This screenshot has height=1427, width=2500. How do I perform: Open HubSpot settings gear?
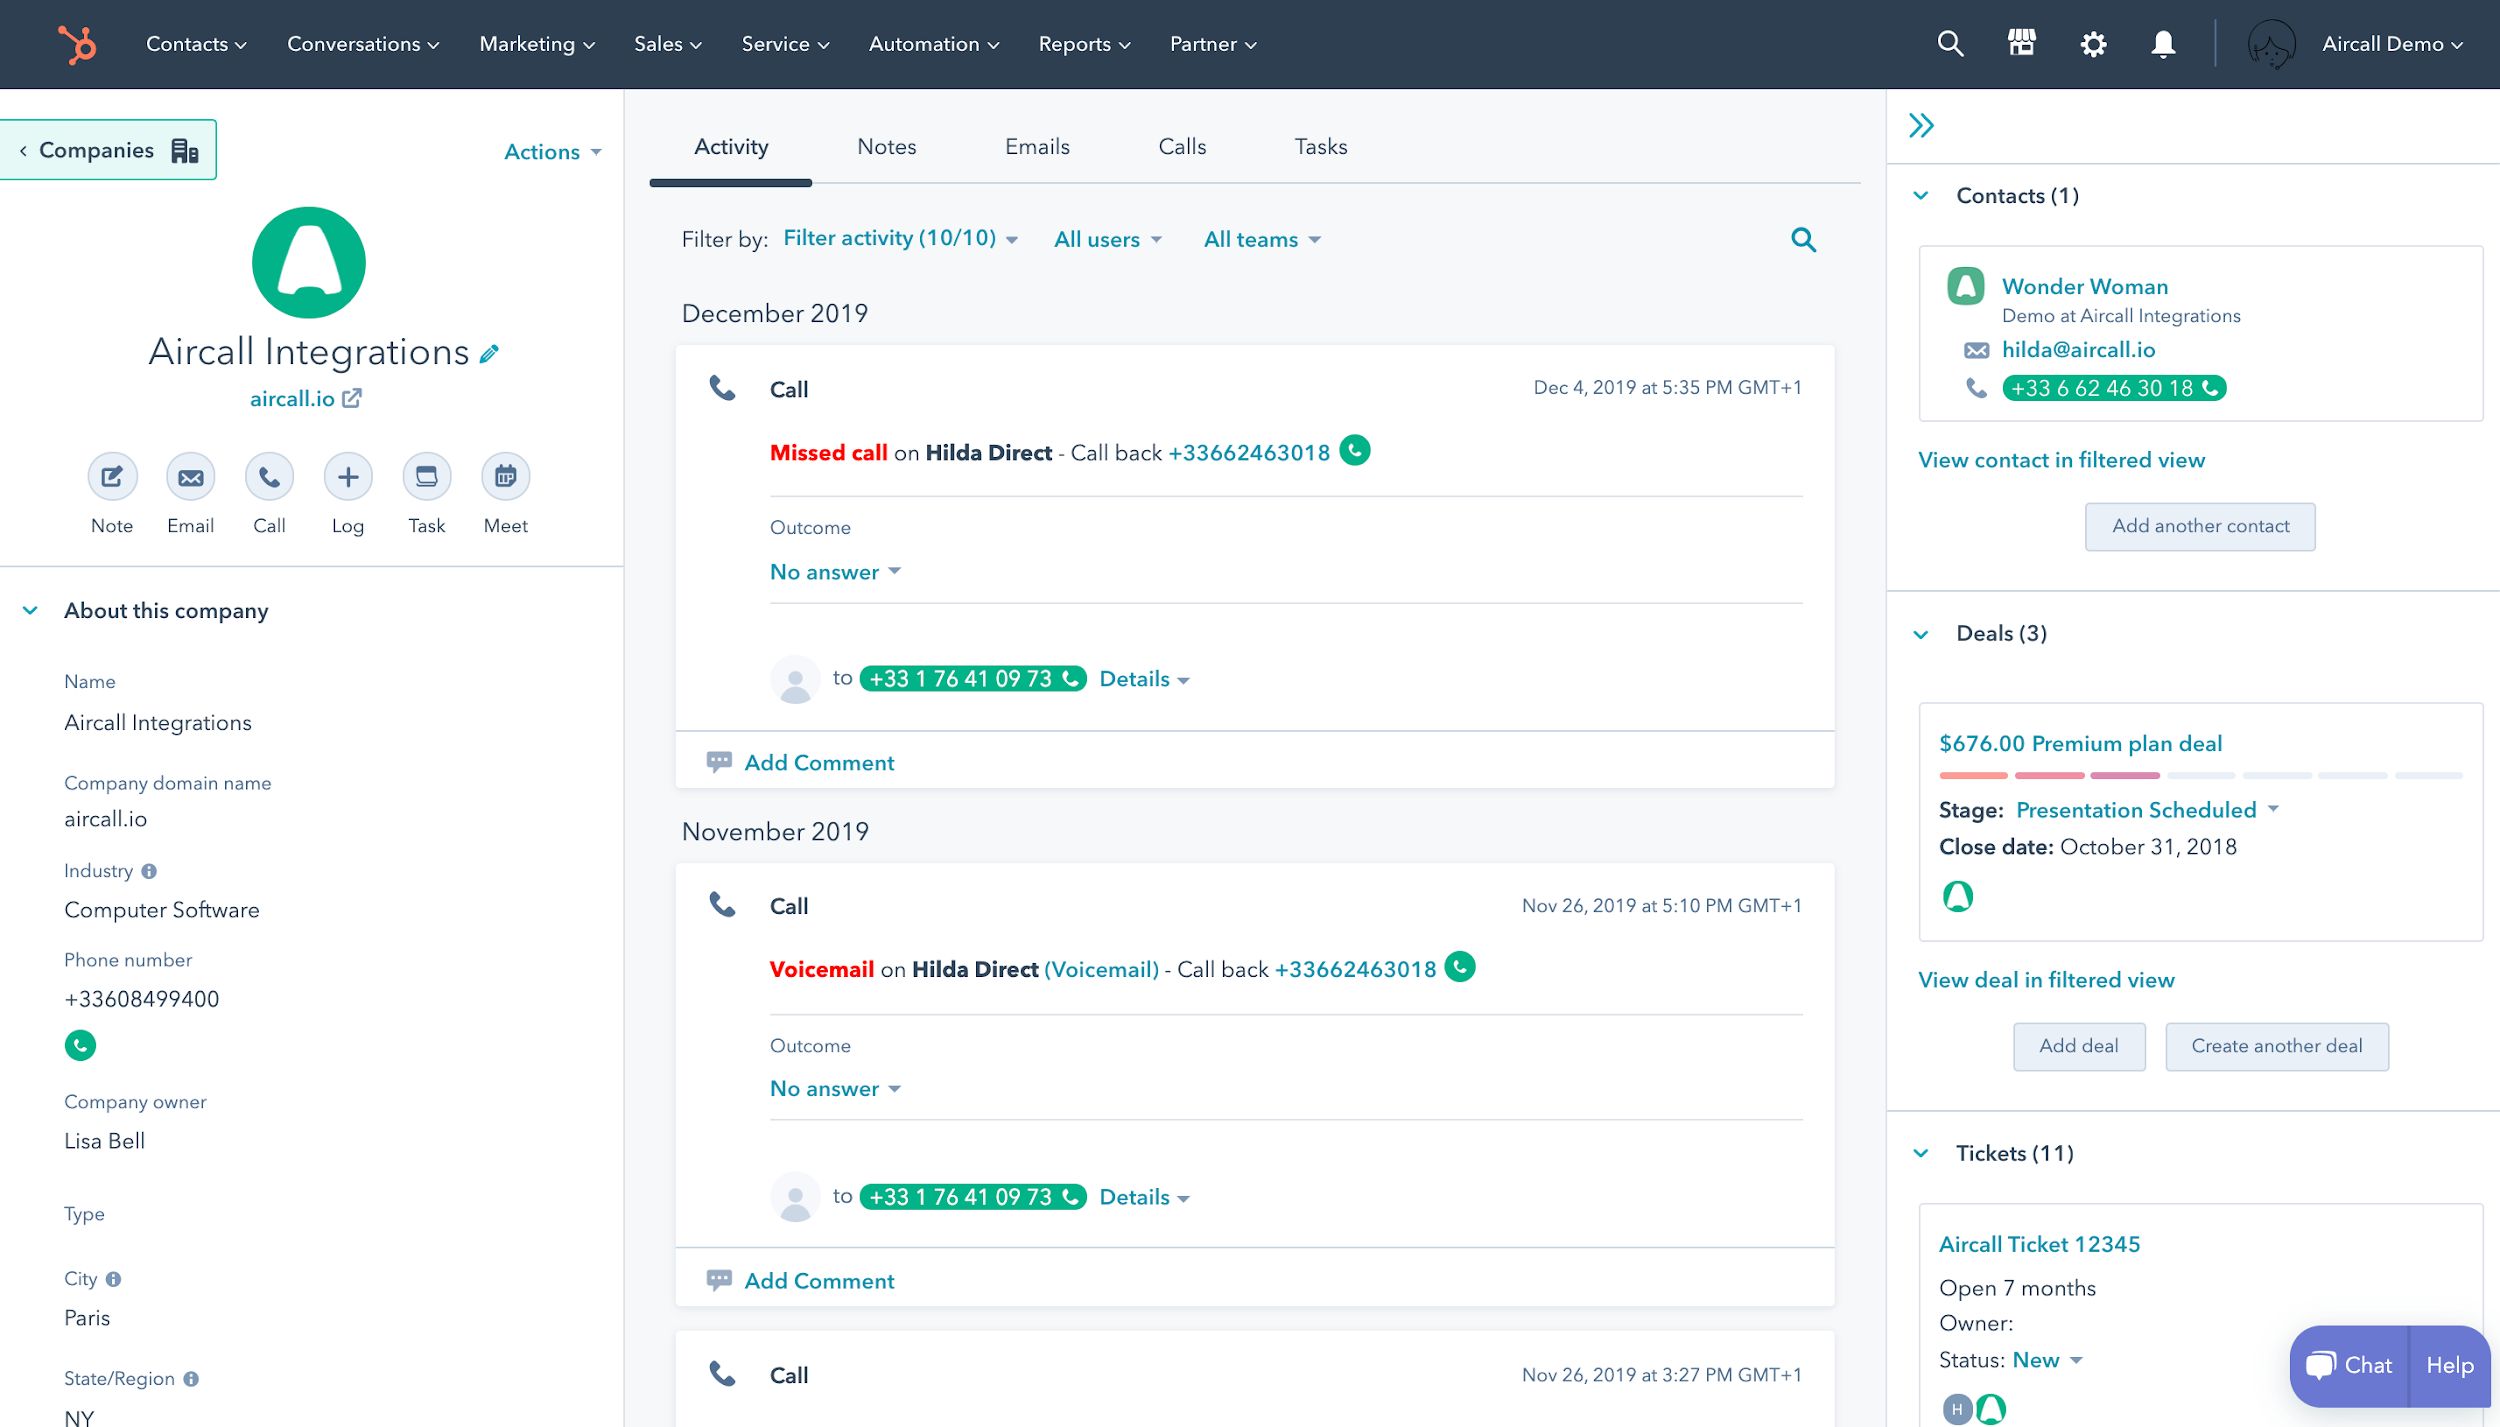[2092, 43]
